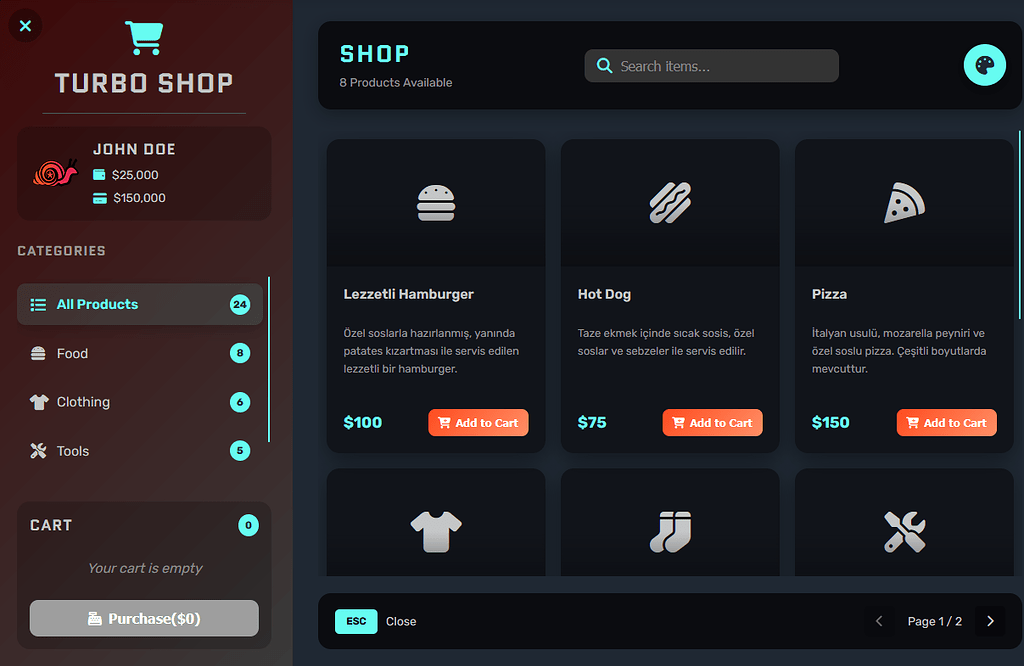Click the hamburger icon on Lezzetli Hamburger card
This screenshot has width=1024, height=666.
436,201
